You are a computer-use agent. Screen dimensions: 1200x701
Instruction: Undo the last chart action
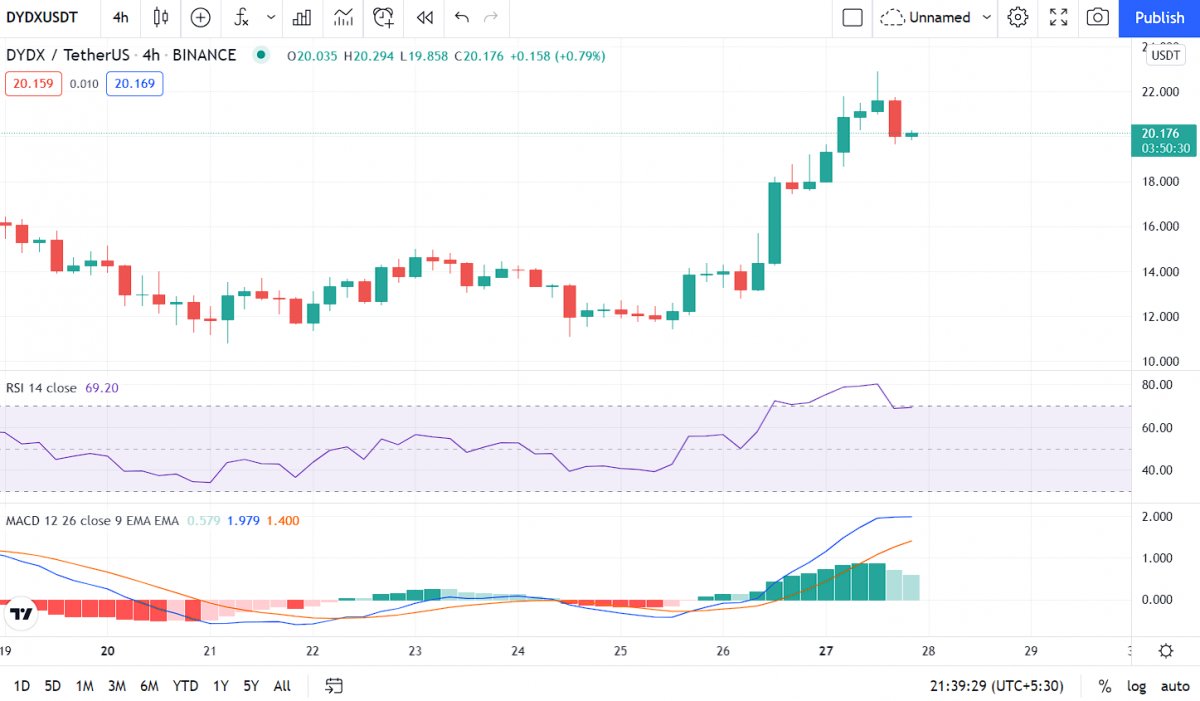click(x=461, y=17)
